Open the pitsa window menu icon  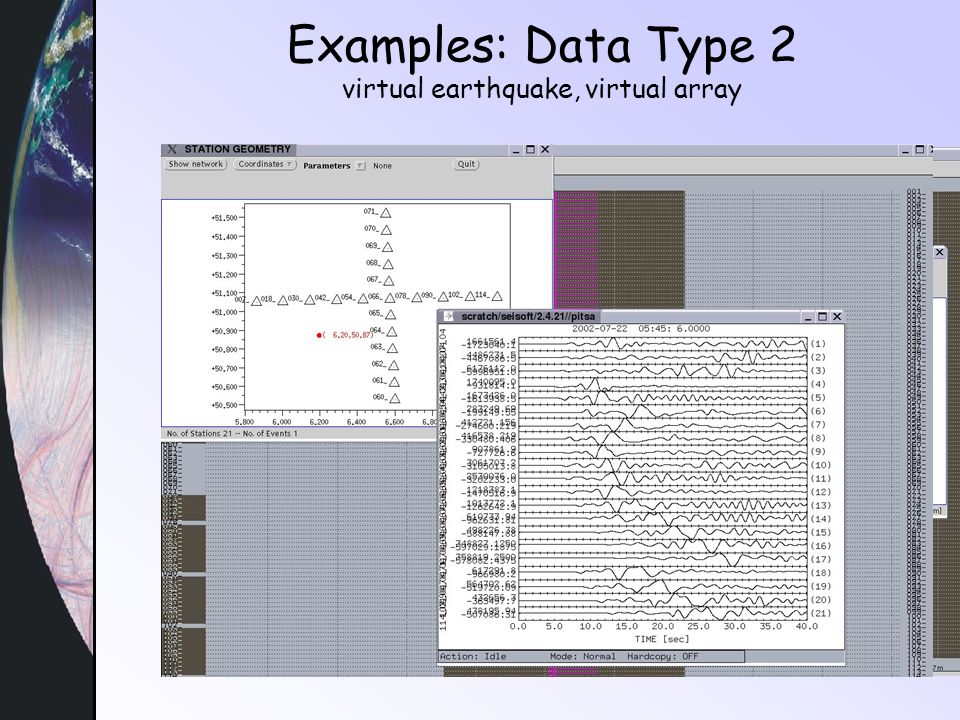[x=449, y=317]
